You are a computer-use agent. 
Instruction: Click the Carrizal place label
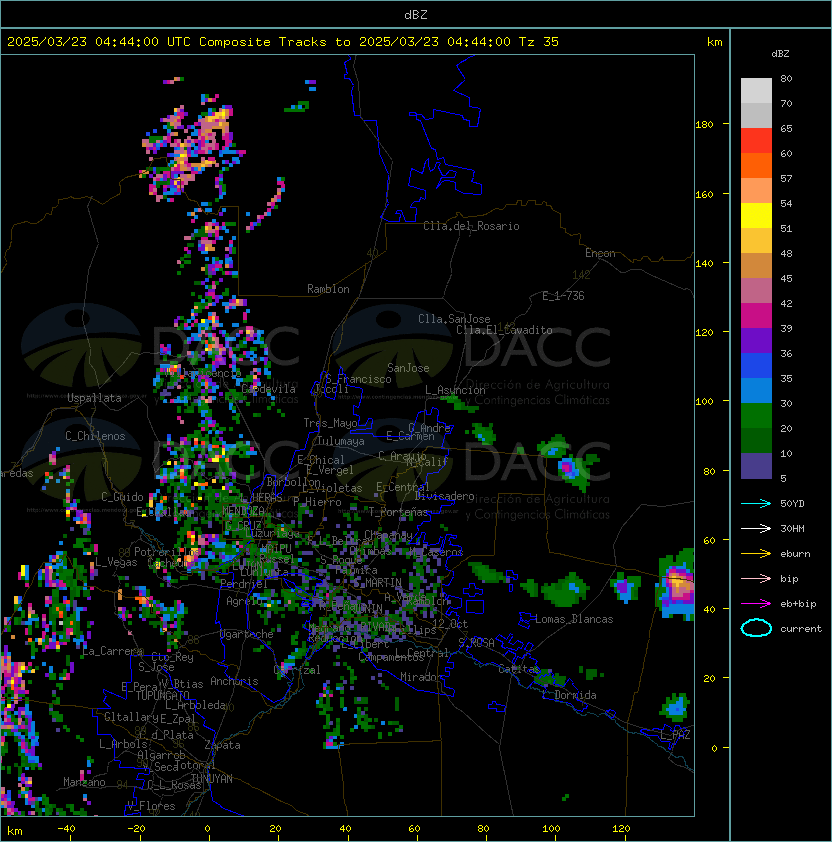click(297, 670)
